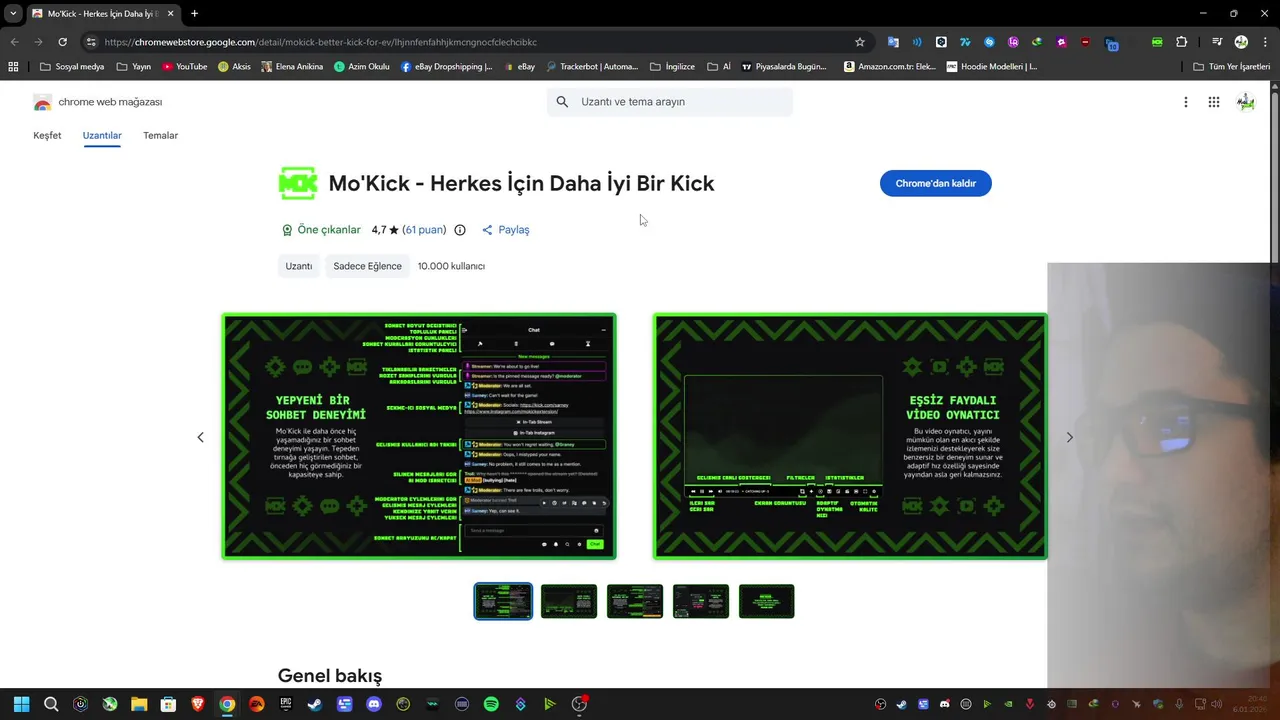Open web store three-dot options menu
The height and width of the screenshot is (720, 1280).
click(1186, 102)
